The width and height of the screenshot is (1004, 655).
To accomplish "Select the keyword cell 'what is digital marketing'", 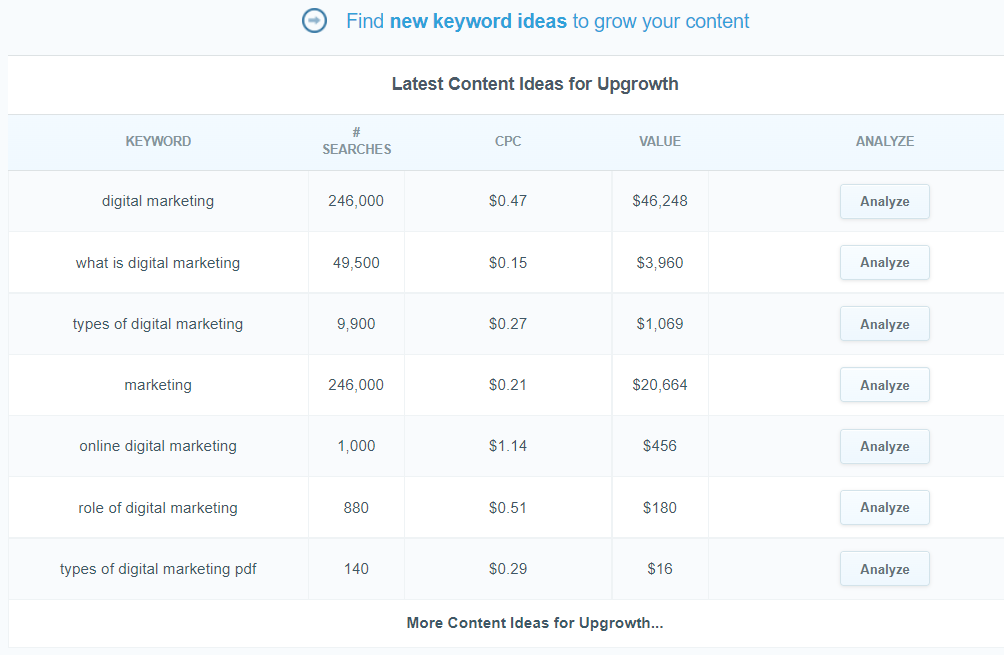I will click(158, 263).
